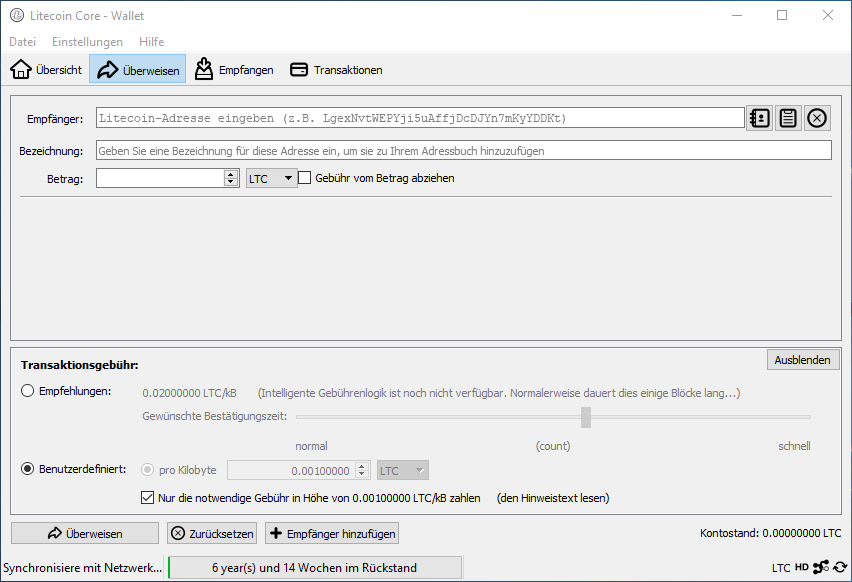The image size is (852, 582).
Task: Enable Gebühr vom Betrag abziehen checkbox
Action: pyautogui.click(x=306, y=178)
